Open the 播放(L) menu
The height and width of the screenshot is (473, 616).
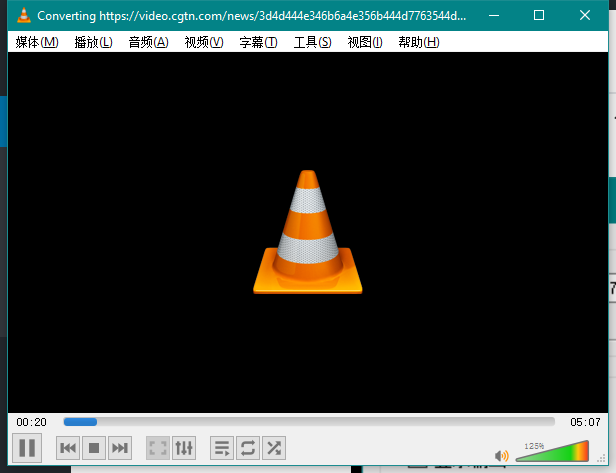tap(94, 42)
